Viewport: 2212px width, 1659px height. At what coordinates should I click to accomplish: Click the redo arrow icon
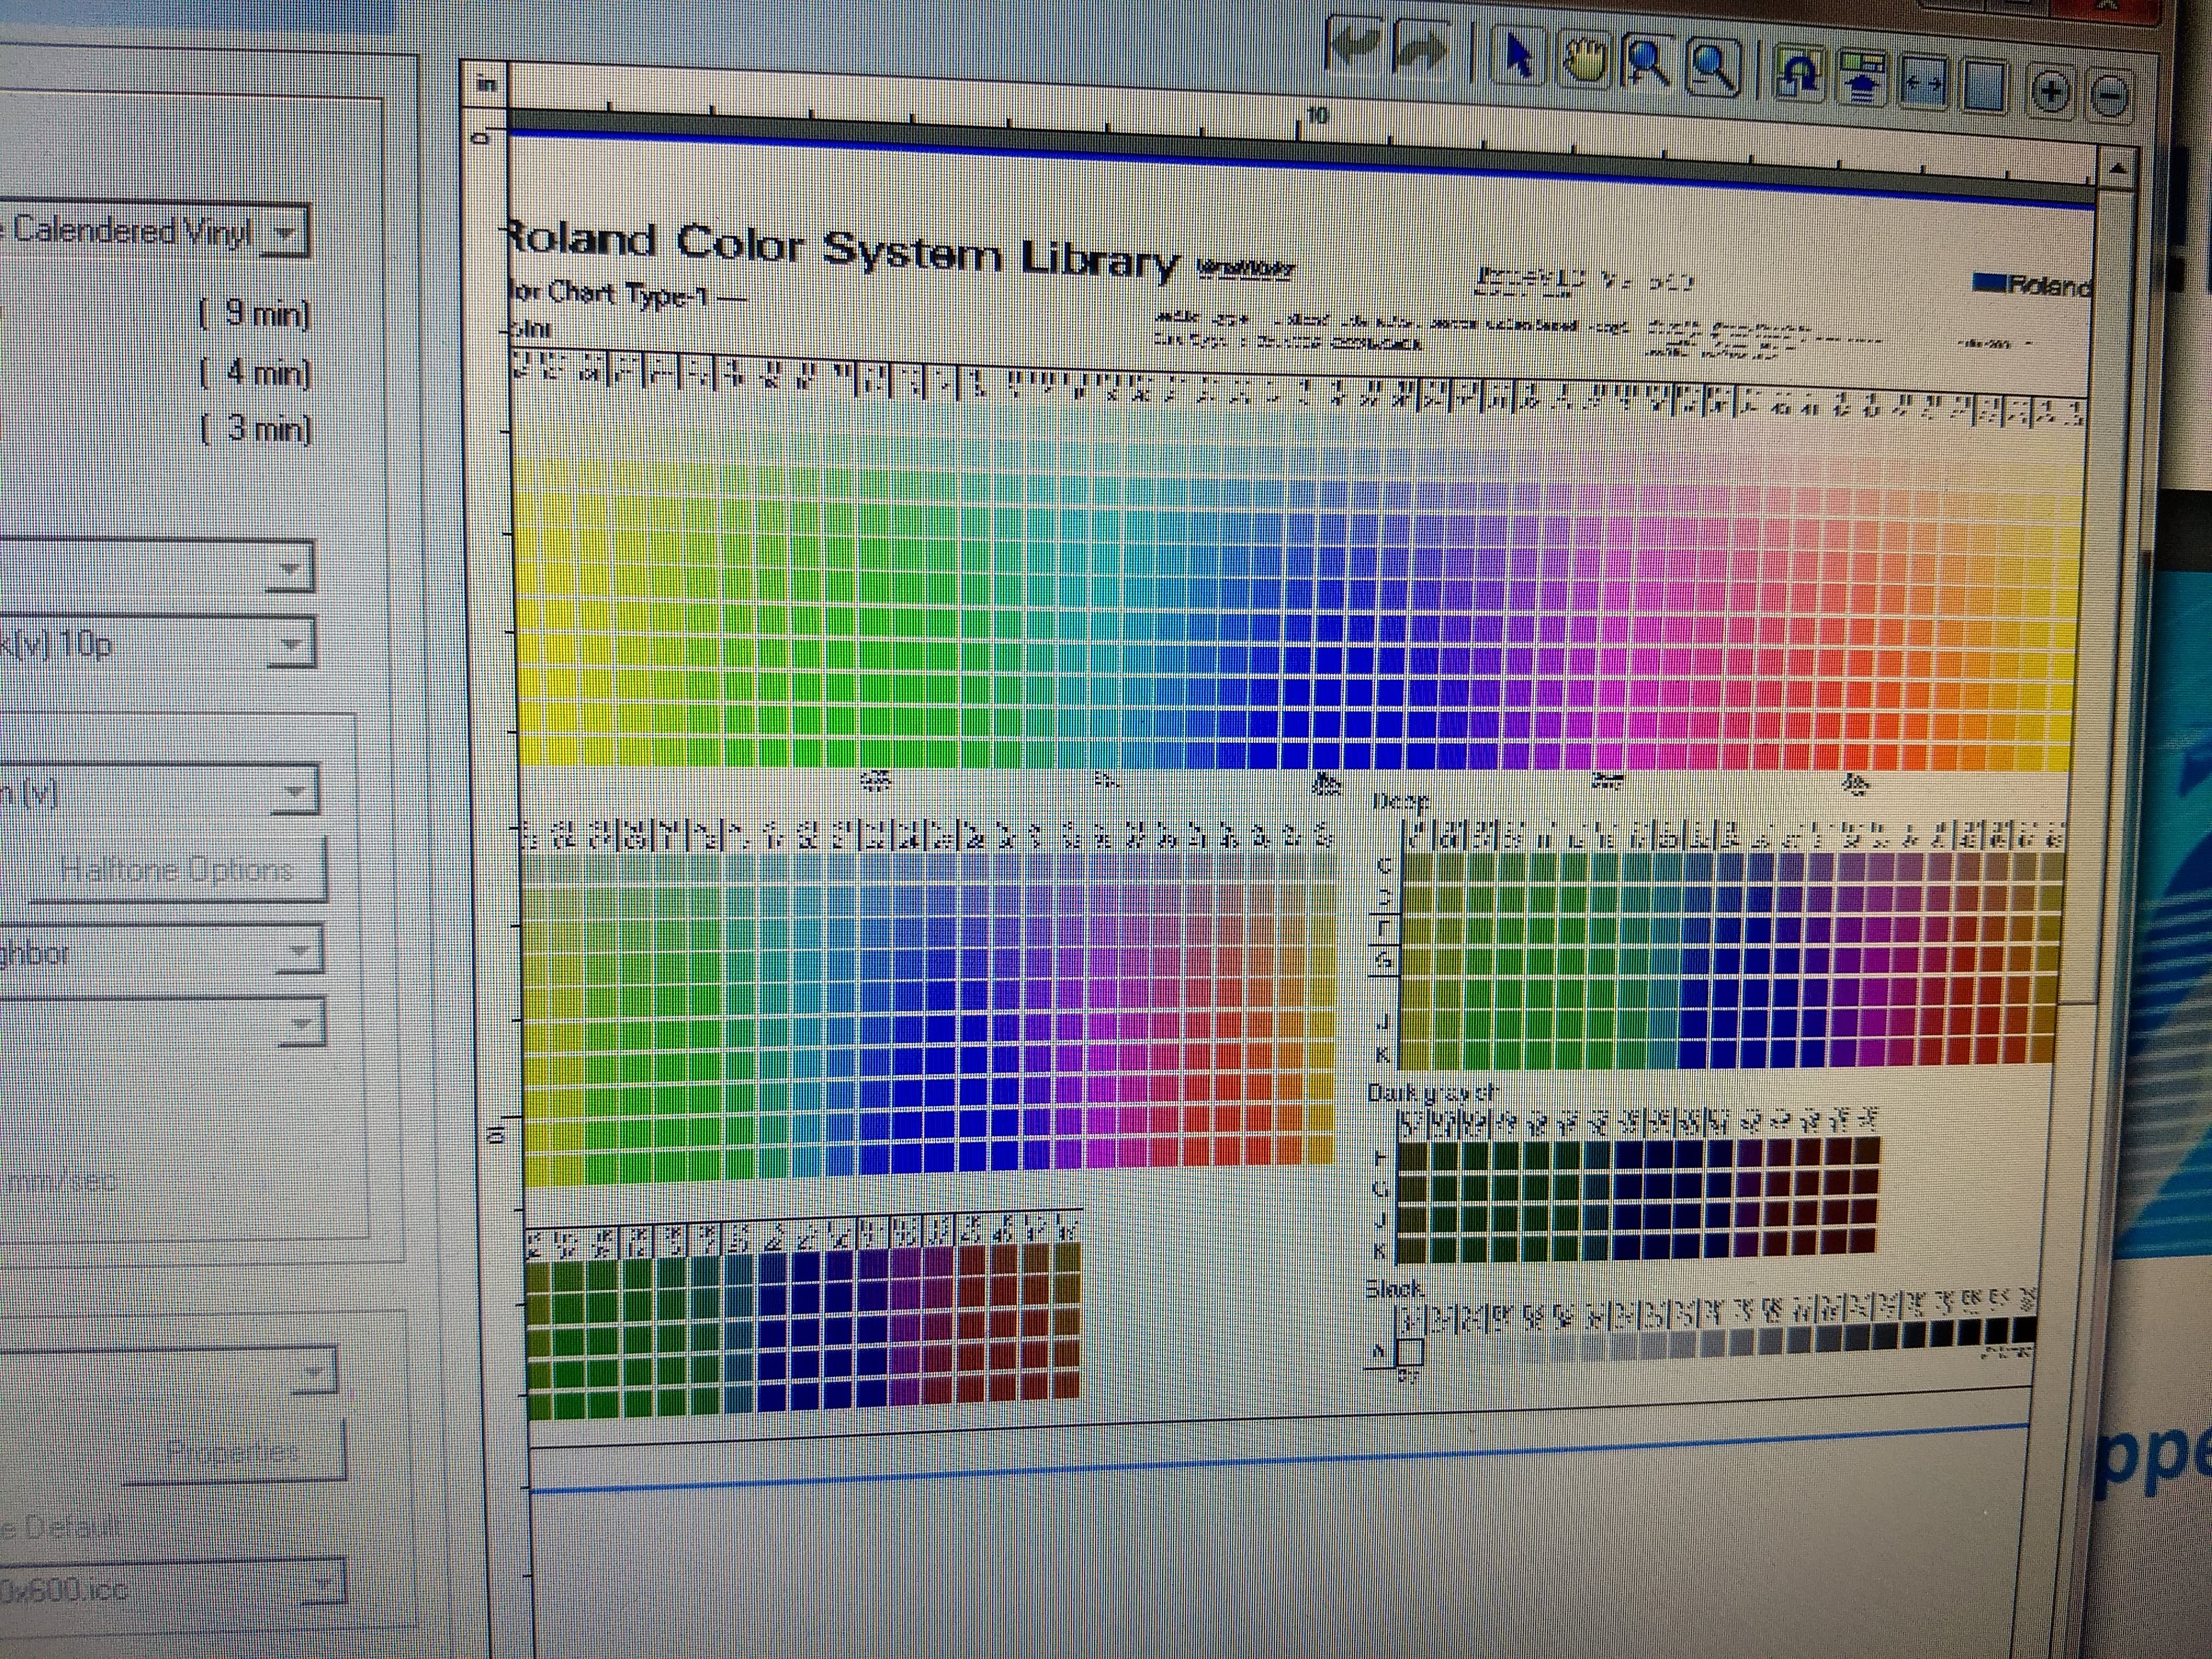(1420, 49)
